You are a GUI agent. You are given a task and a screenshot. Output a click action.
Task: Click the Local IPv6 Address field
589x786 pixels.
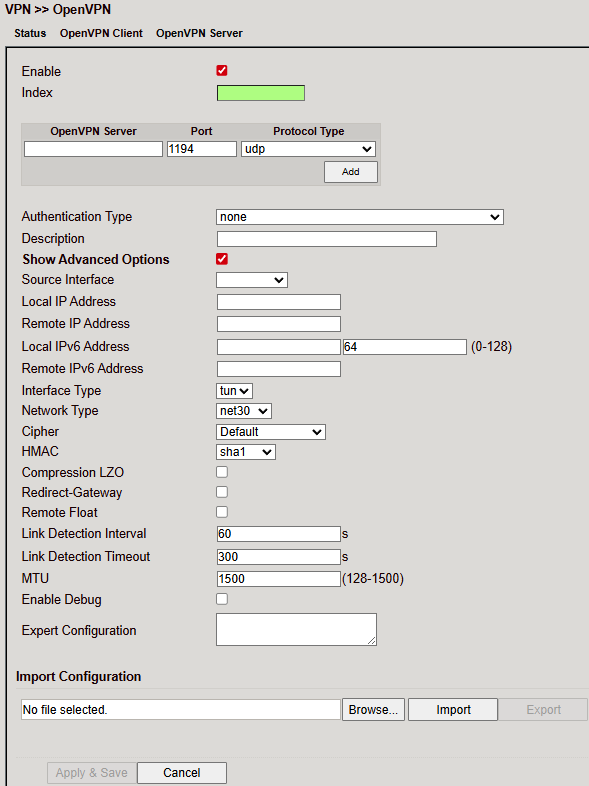(279, 347)
